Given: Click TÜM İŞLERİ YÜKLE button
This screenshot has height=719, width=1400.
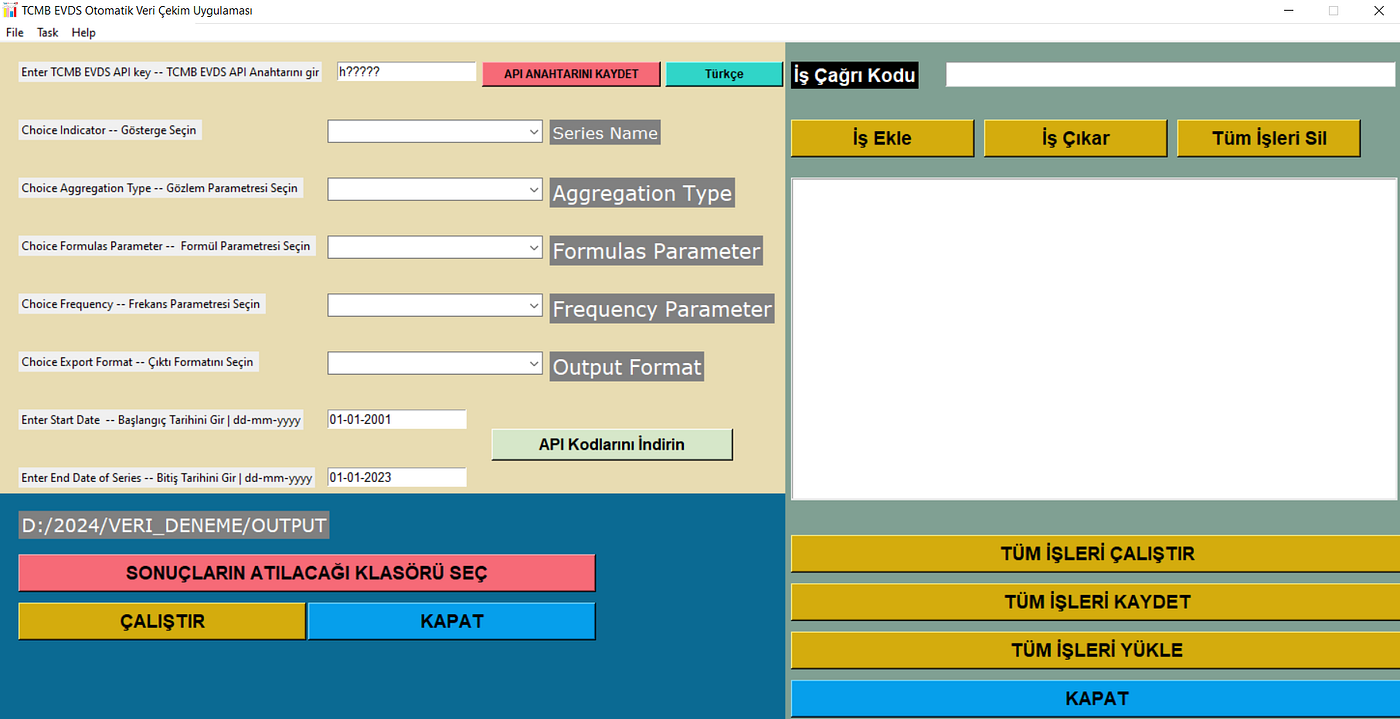Looking at the screenshot, I should coord(1097,650).
